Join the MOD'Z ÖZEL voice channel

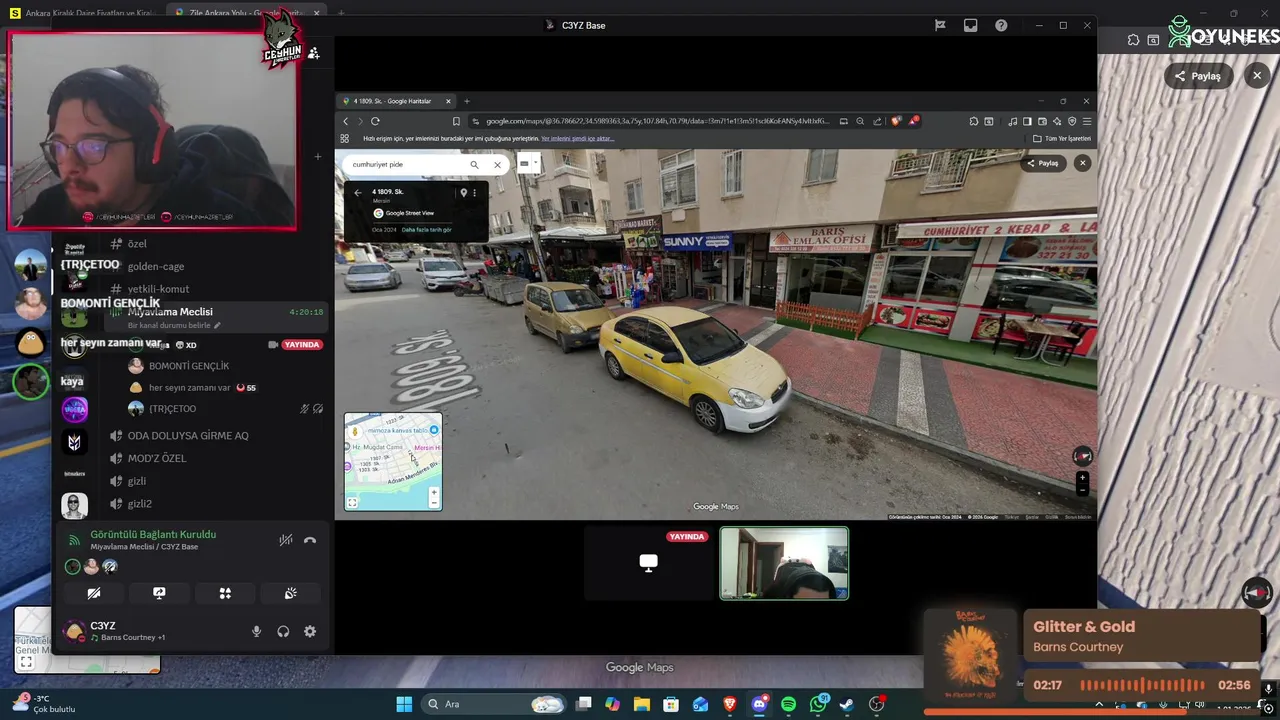coord(157,459)
